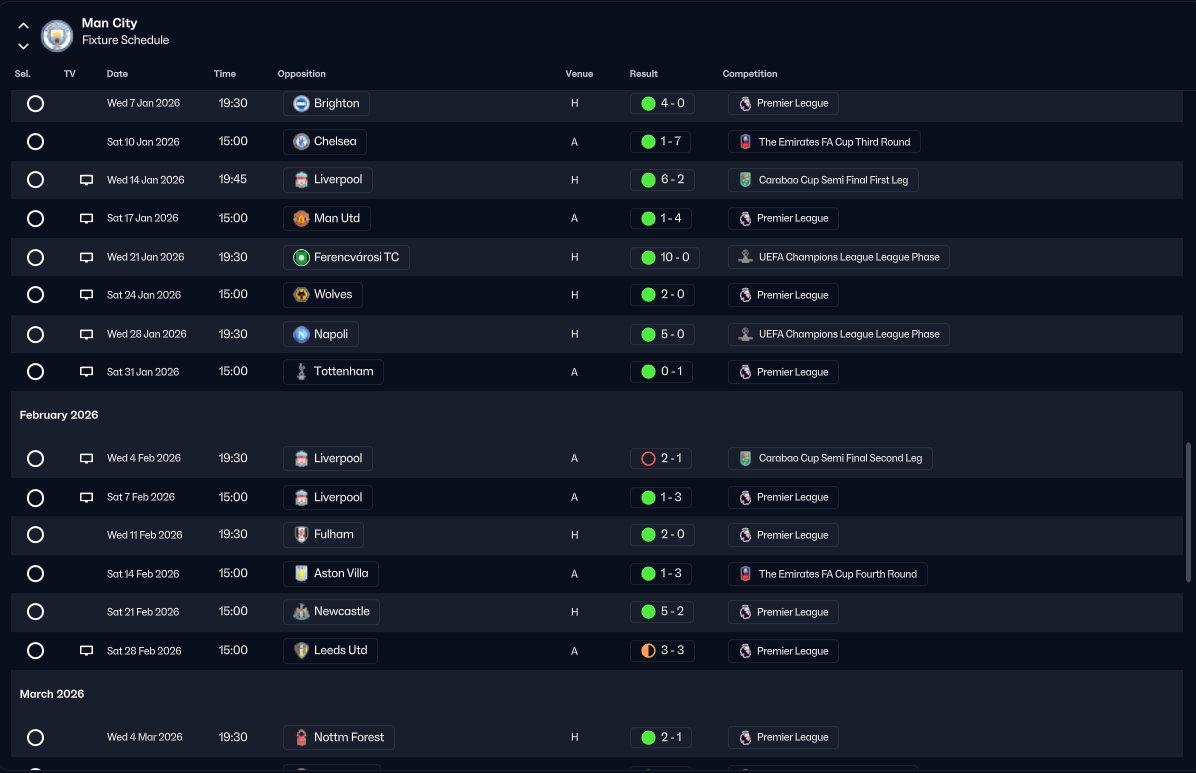The height and width of the screenshot is (773, 1196).
Task: Go to previous club with up chevron
Action: point(24,26)
